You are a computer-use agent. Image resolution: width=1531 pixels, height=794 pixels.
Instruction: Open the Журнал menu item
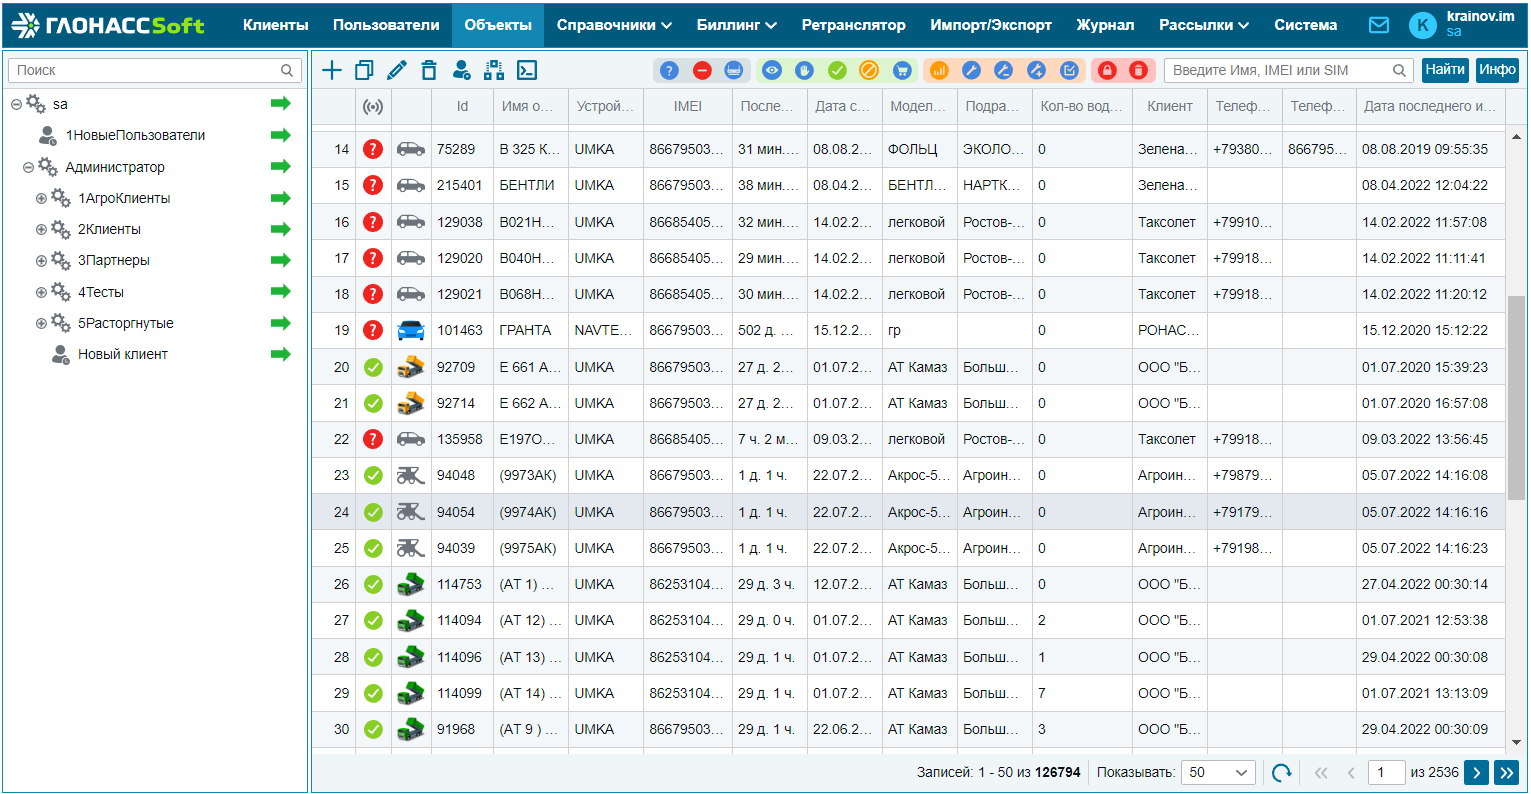[1105, 25]
